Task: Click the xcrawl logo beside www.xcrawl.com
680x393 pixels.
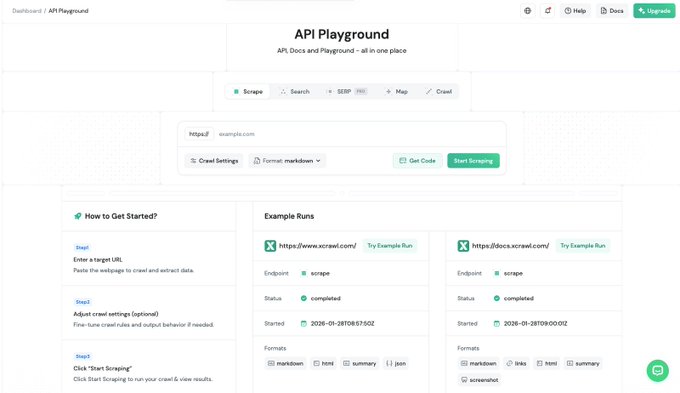Action: [270, 246]
